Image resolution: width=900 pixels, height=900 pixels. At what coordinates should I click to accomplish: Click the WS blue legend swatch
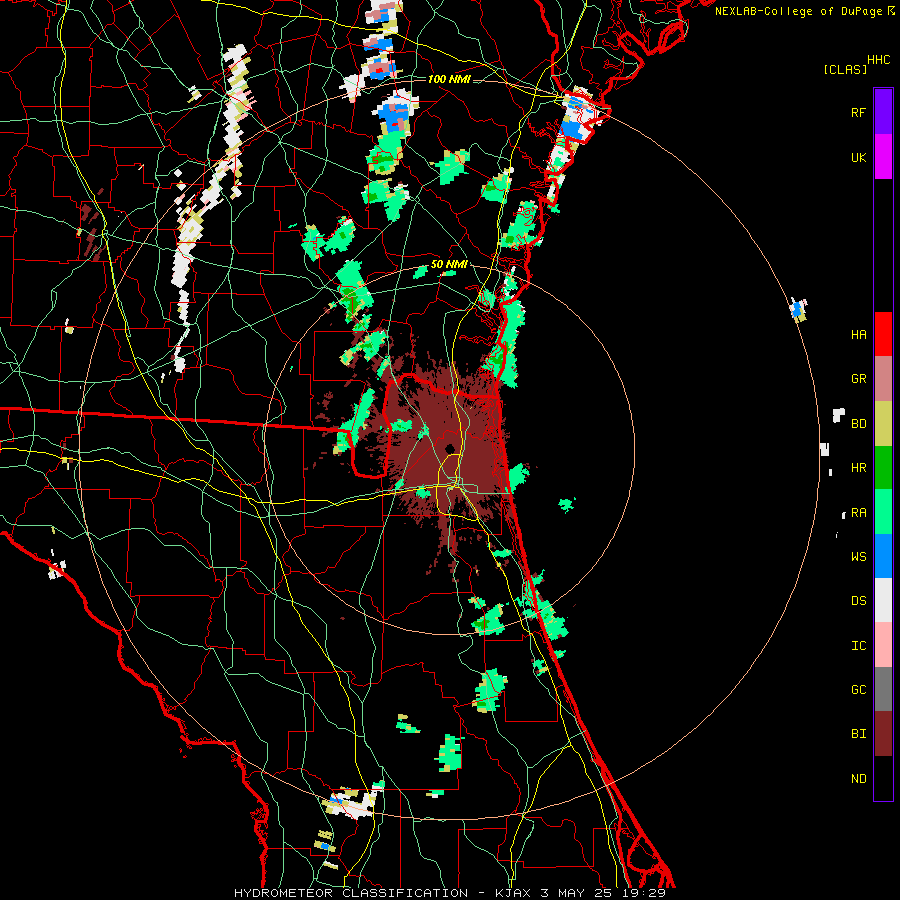[x=883, y=556]
